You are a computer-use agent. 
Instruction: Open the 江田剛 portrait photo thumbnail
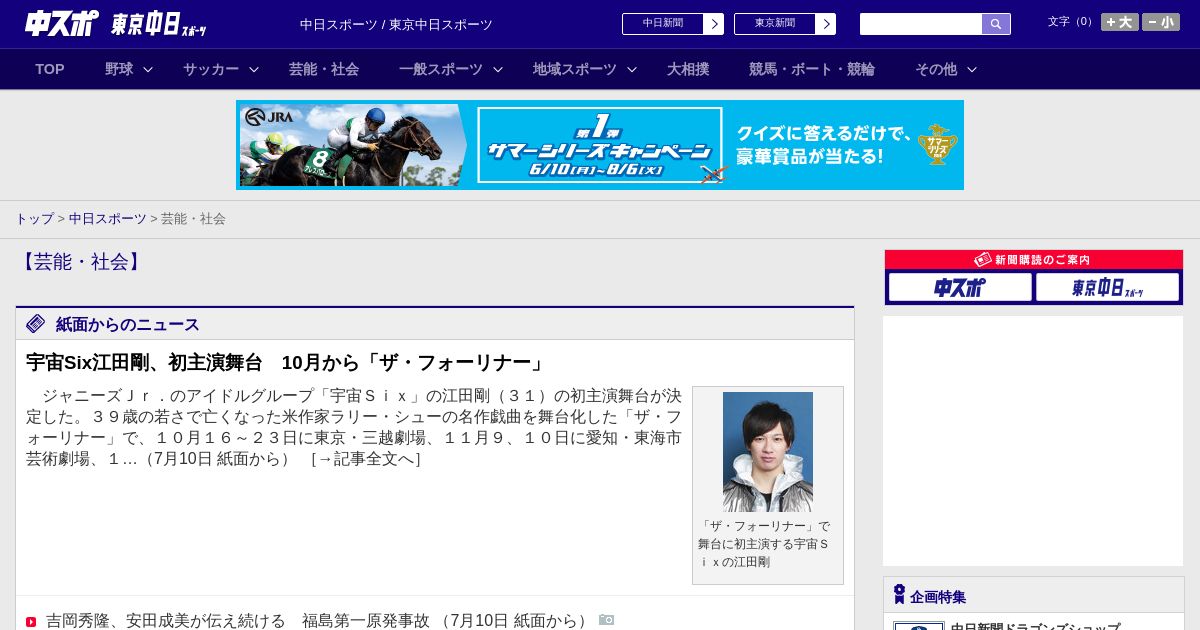click(x=768, y=452)
